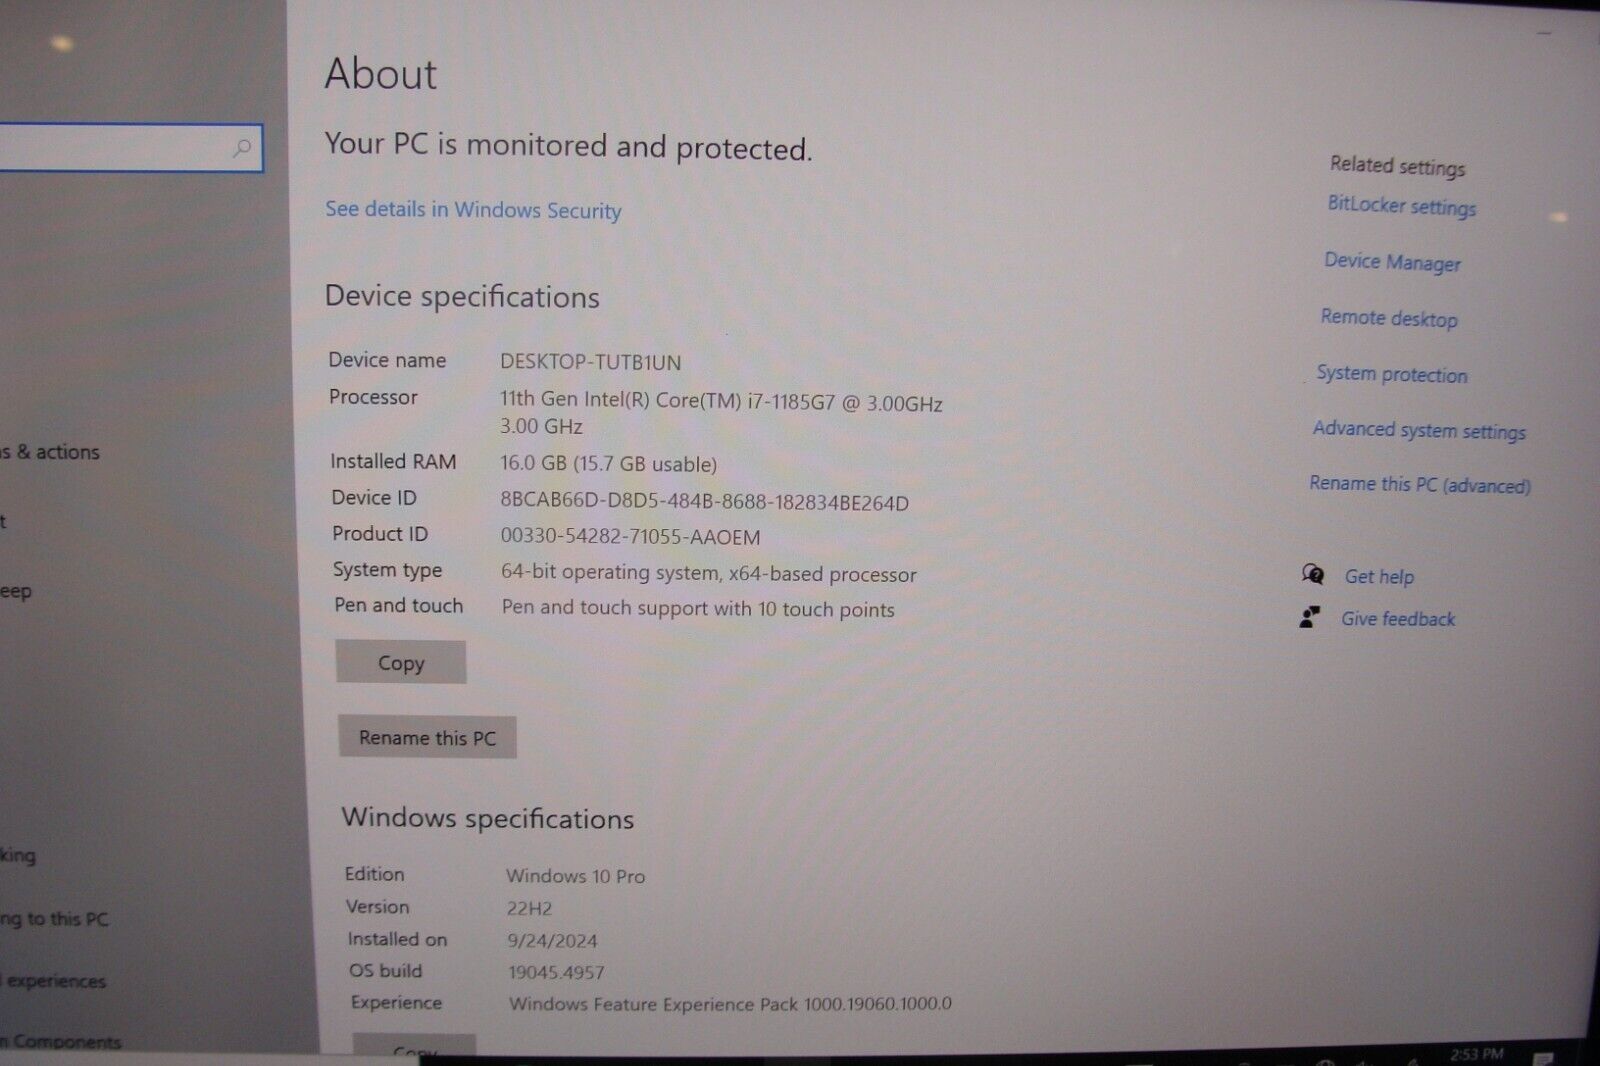This screenshot has height=1066, width=1600.
Task: Click the Installed on label
Action: tap(397, 939)
